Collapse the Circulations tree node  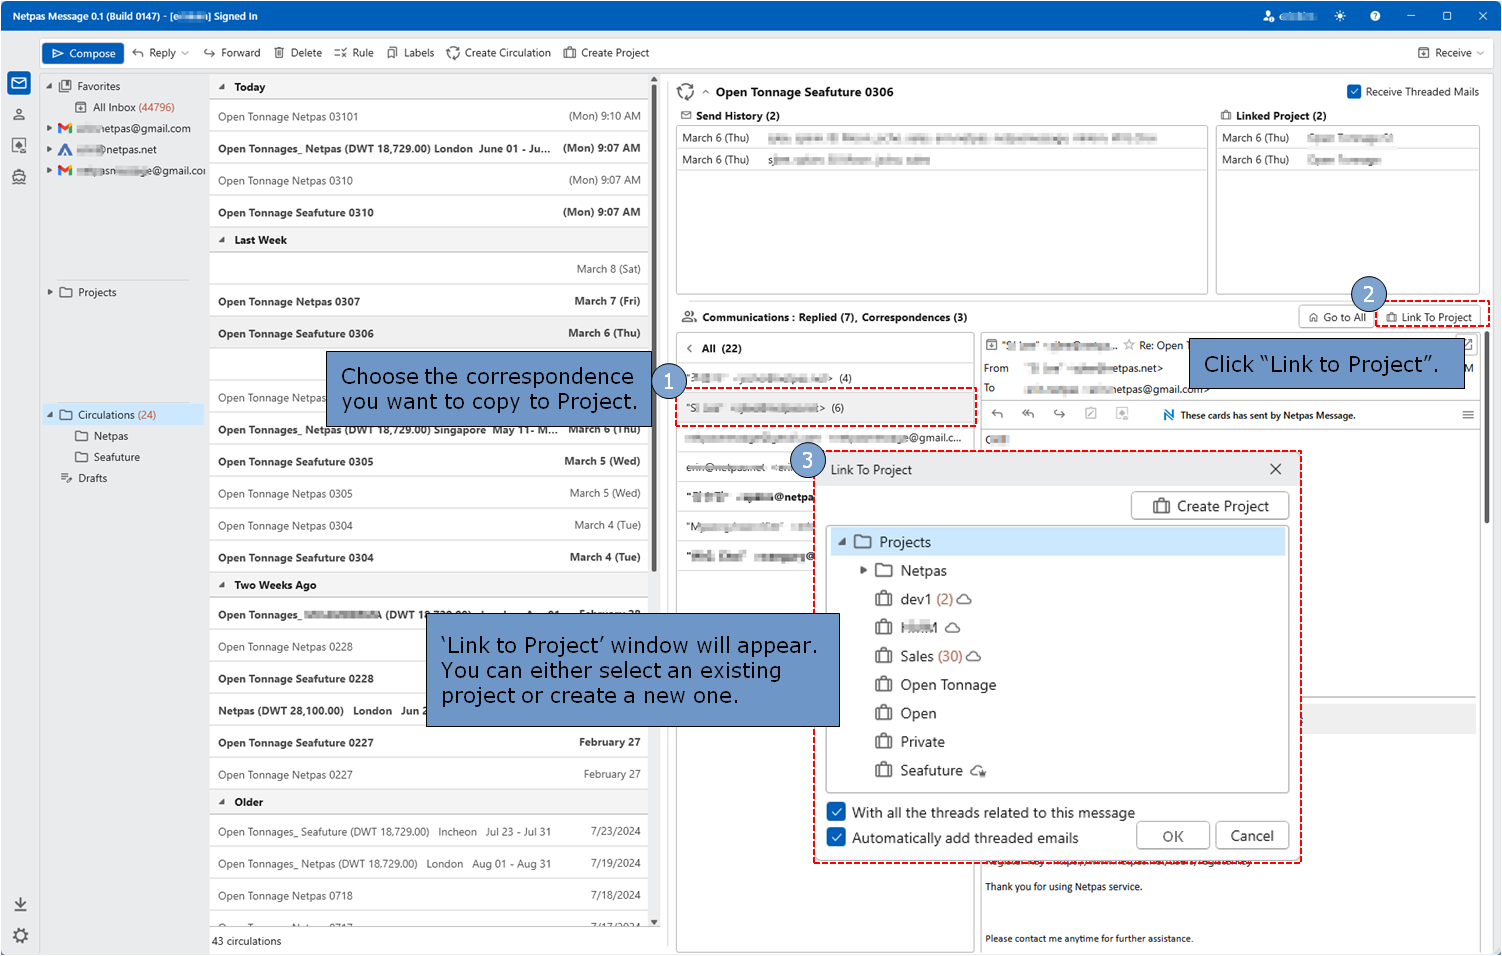[50, 415]
